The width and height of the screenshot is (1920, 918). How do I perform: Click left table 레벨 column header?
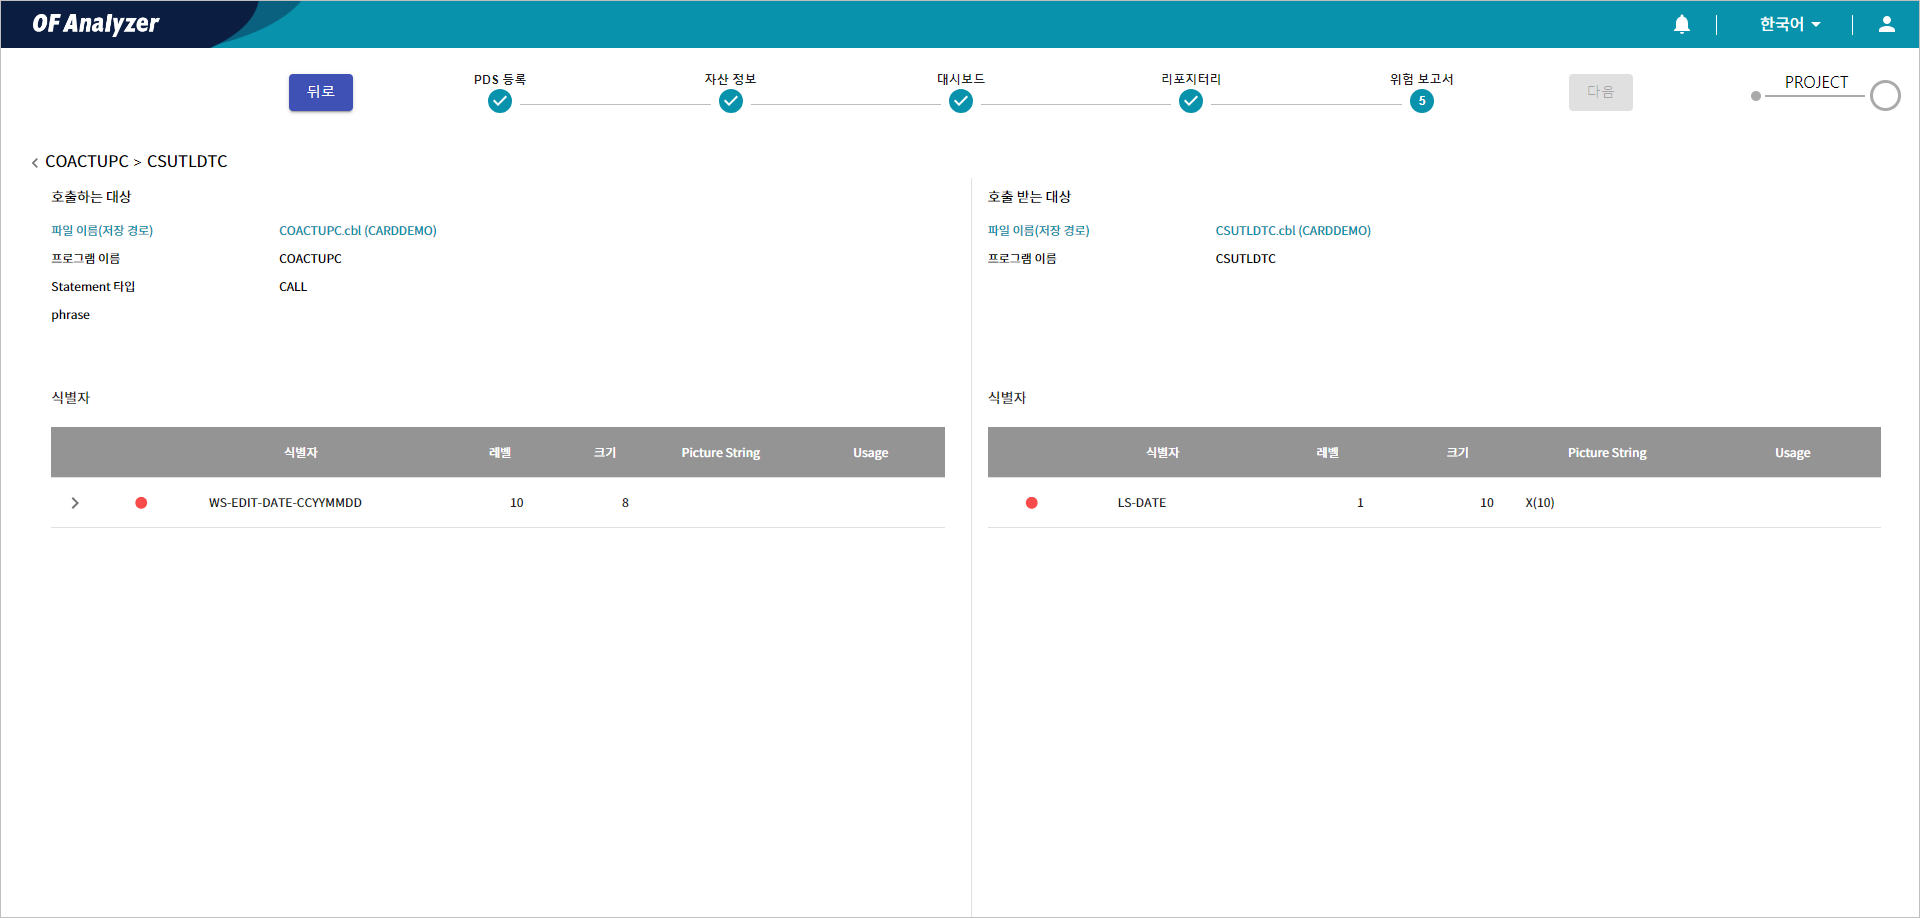coord(500,453)
